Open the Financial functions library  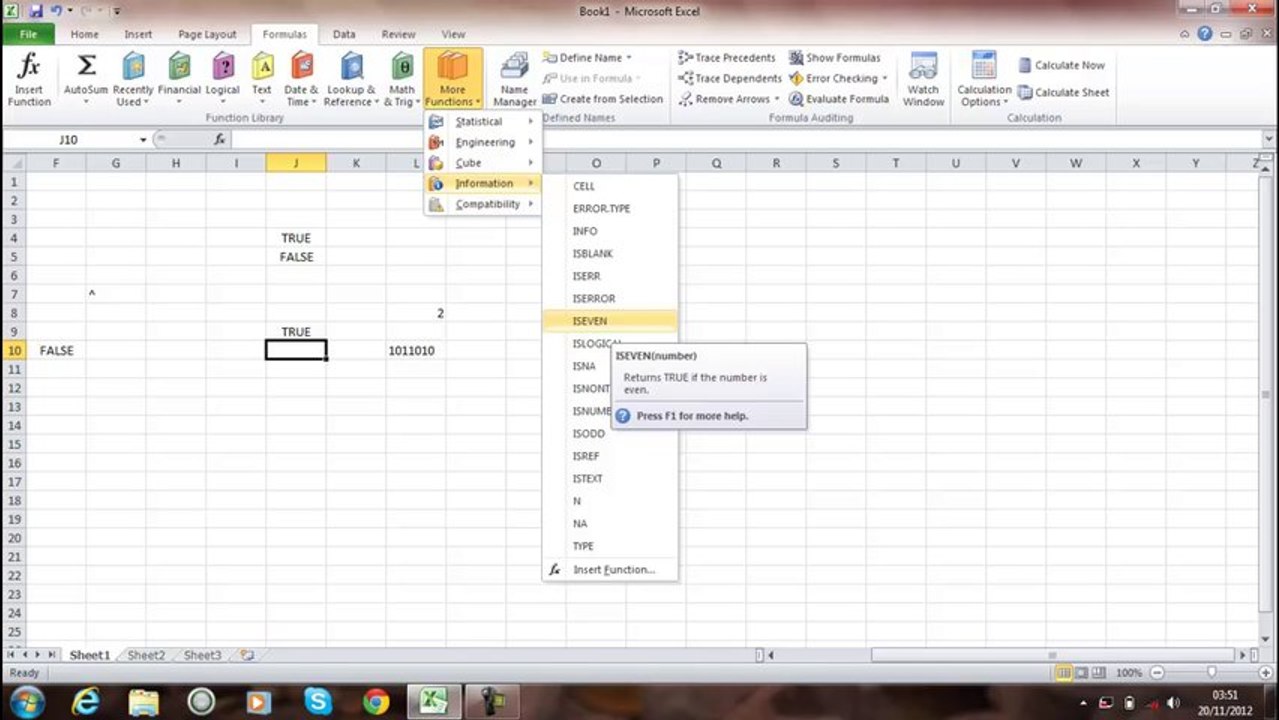[x=179, y=80]
